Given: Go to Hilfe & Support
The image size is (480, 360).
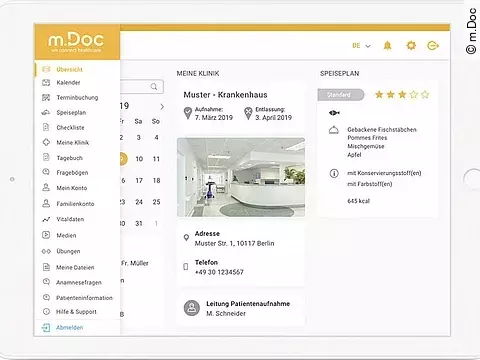Looking at the screenshot, I should point(77,312).
